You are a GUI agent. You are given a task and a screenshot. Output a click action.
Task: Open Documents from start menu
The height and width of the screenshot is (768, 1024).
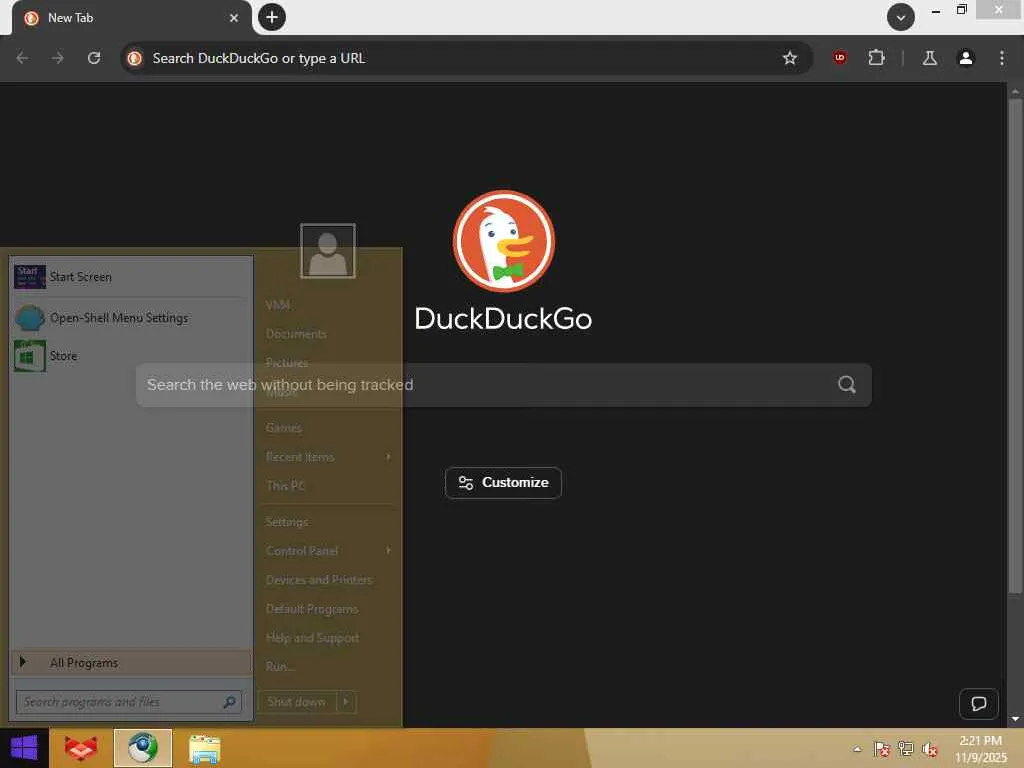(x=296, y=334)
